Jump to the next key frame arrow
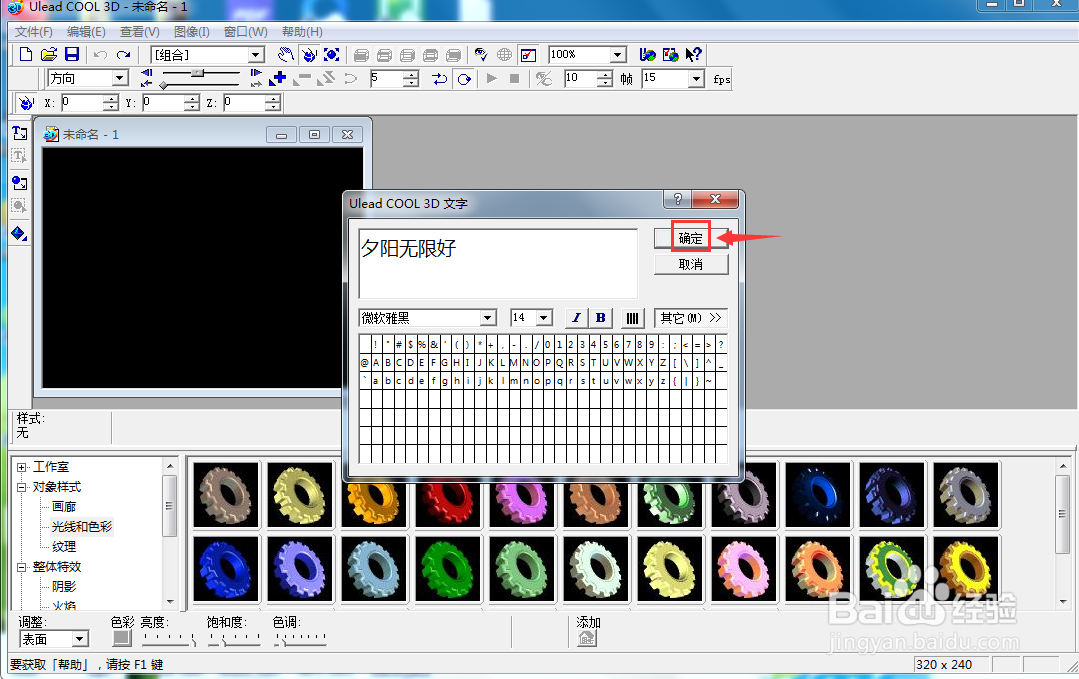The image size is (1079, 679). point(256,73)
